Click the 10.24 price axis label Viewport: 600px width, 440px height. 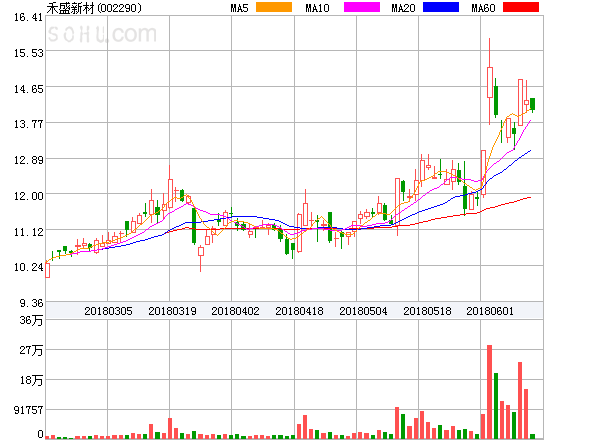[28, 267]
